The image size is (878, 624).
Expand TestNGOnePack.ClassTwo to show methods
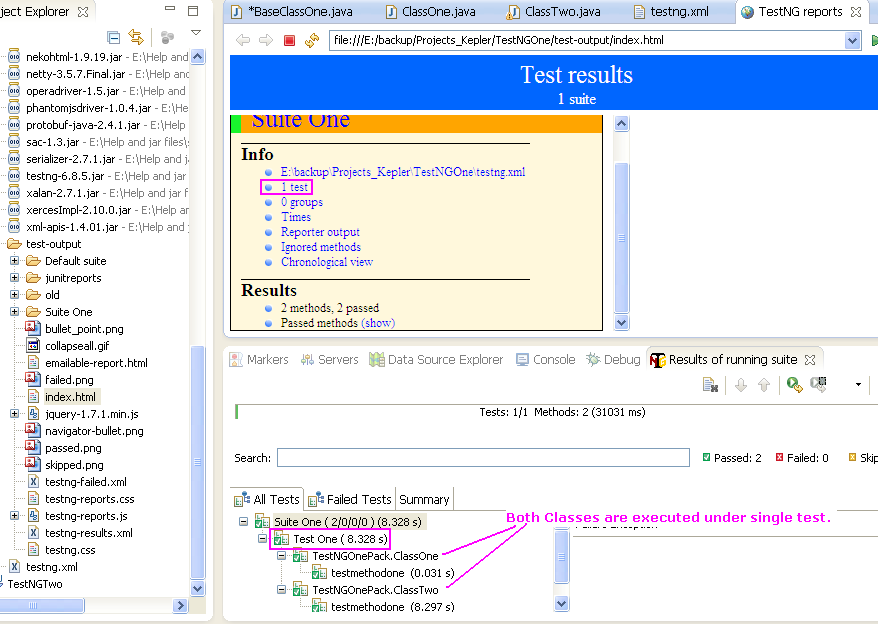284,590
